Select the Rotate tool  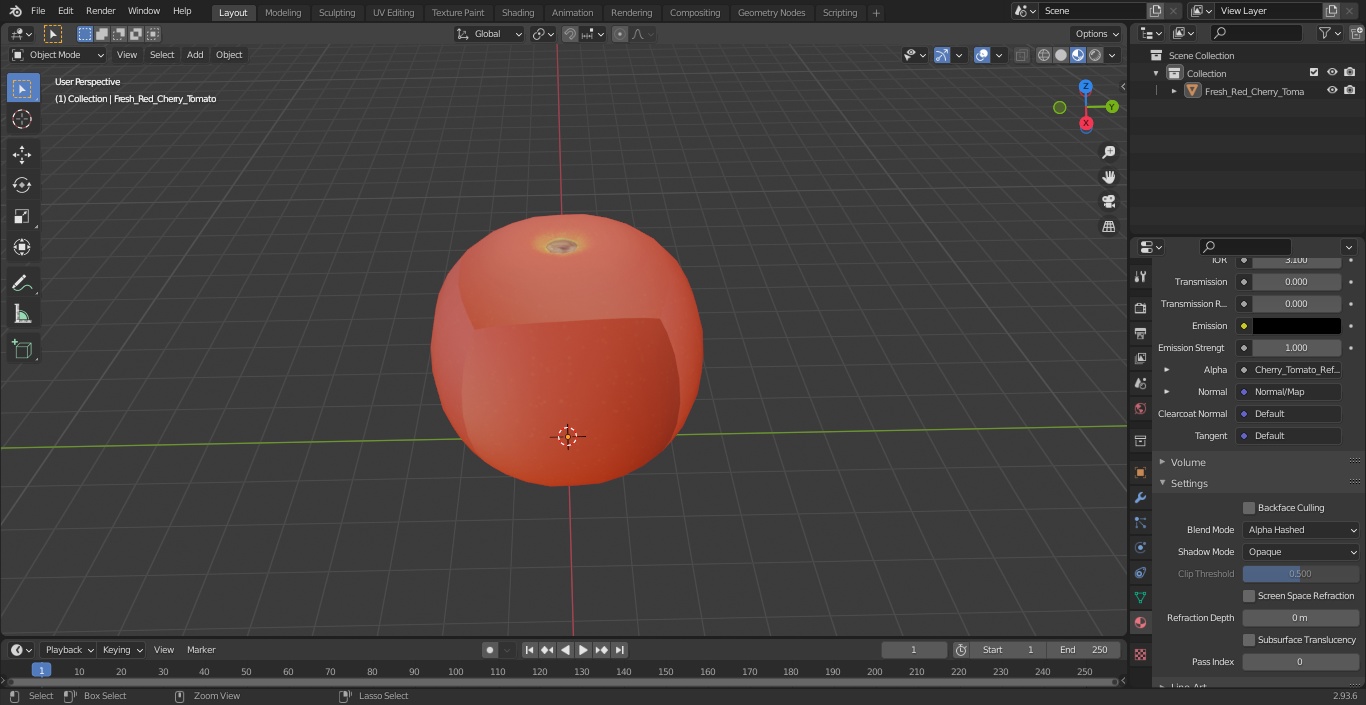click(22, 185)
